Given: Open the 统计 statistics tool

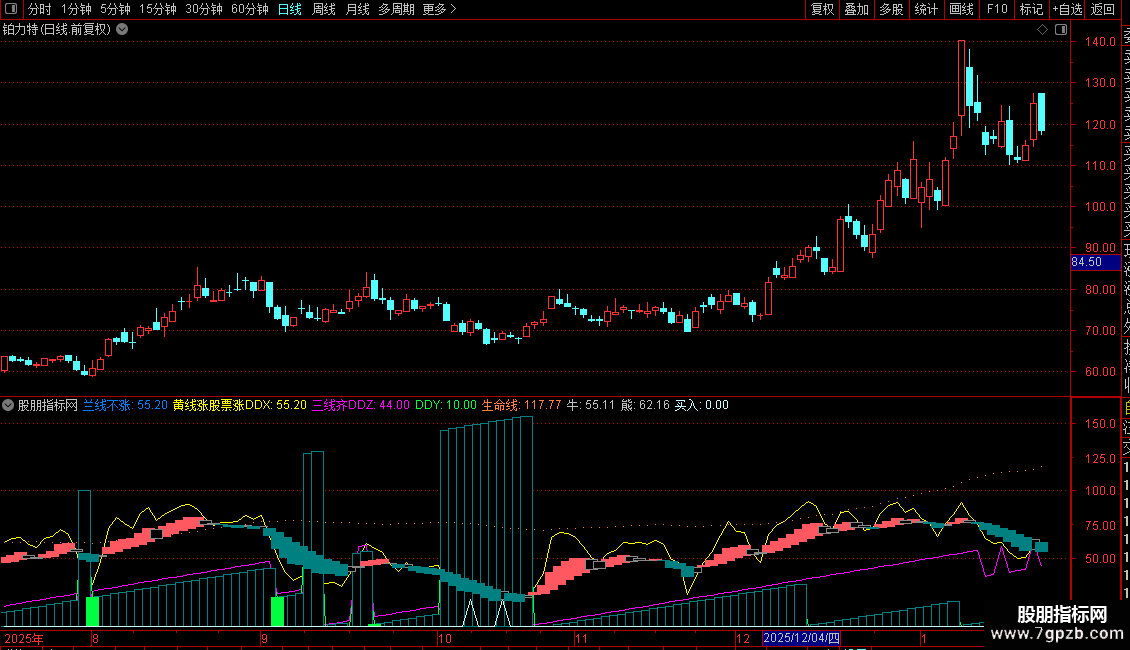Looking at the screenshot, I should (926, 9).
